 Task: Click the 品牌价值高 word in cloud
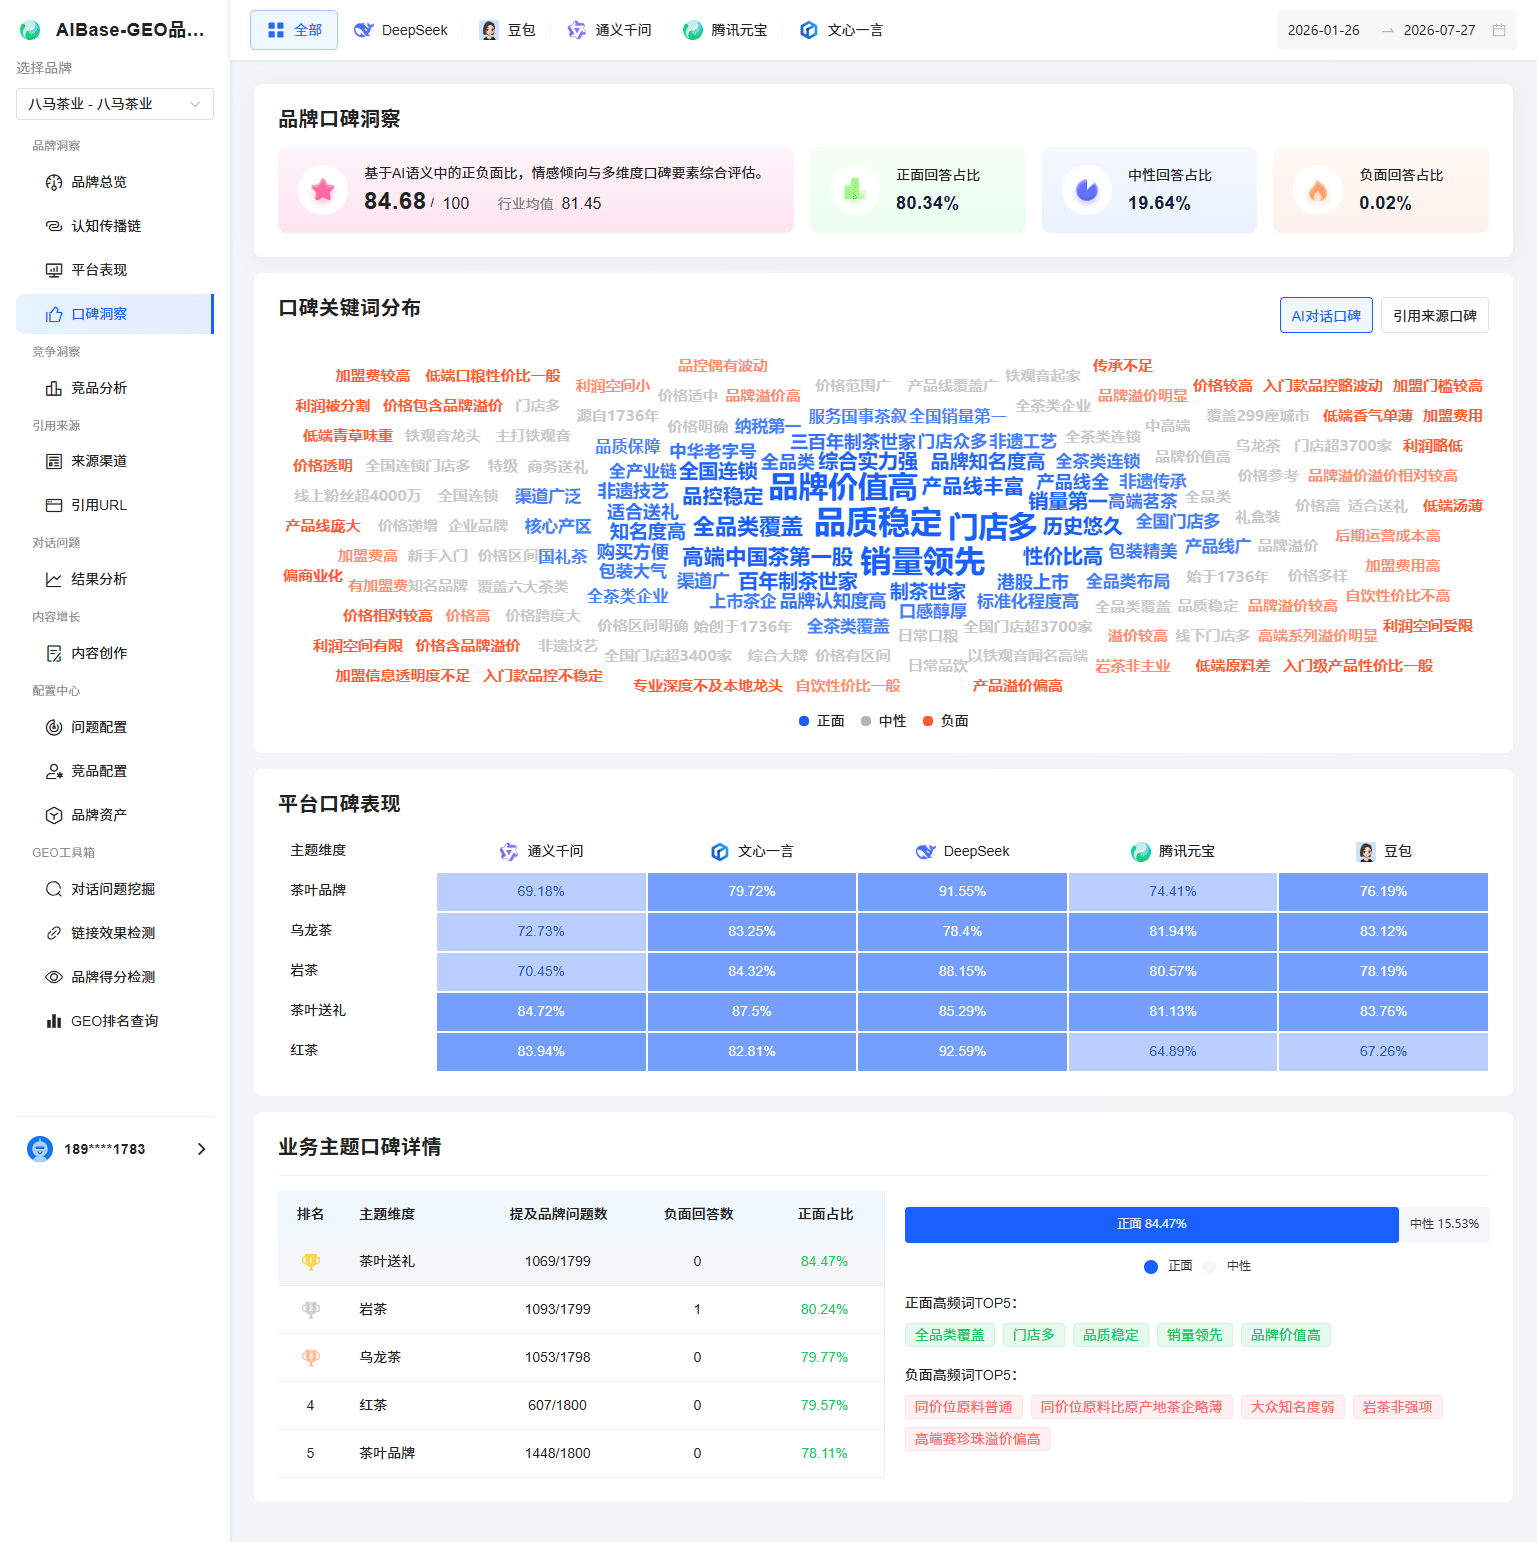(842, 486)
